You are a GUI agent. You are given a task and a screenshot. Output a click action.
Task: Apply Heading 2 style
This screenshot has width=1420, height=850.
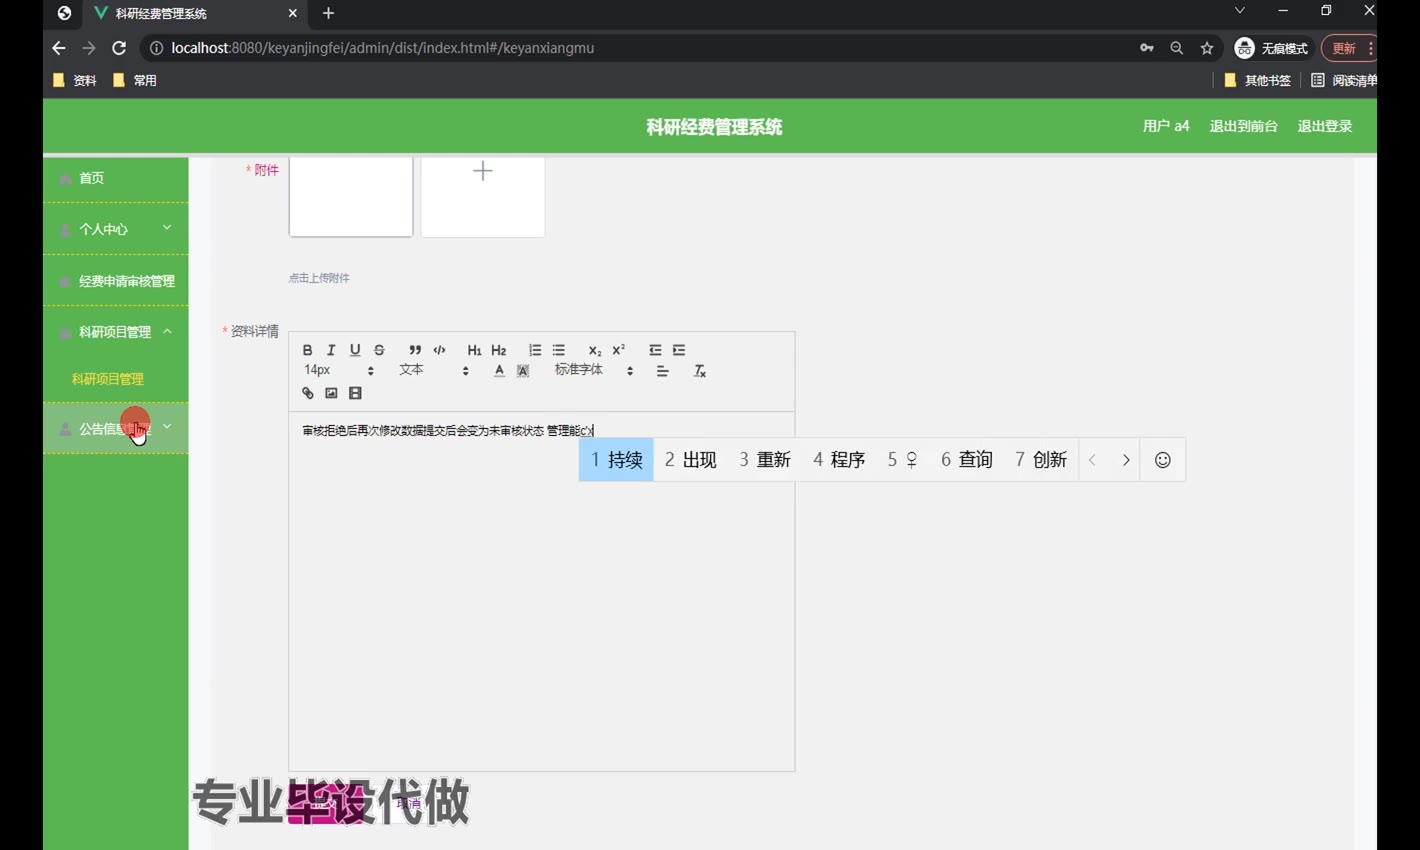(499, 350)
